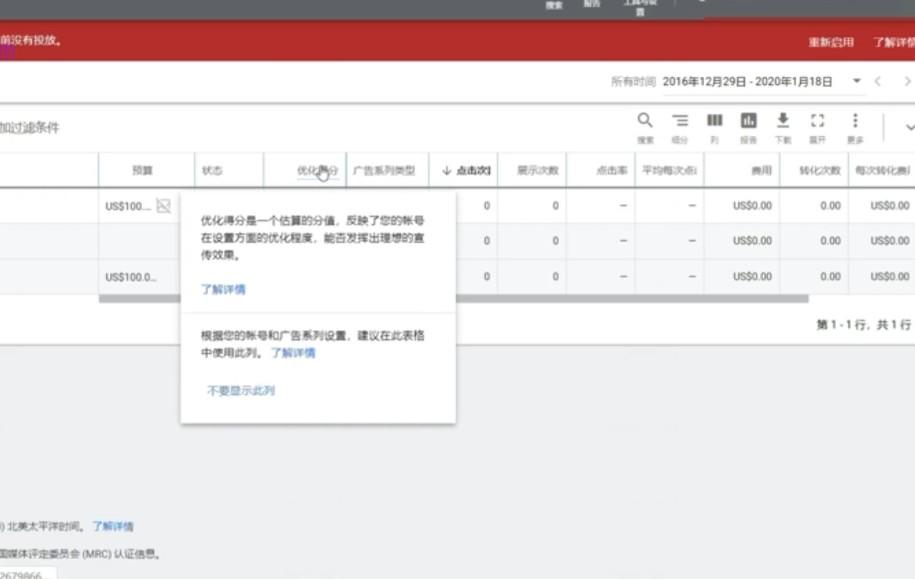Open the three-dot more (更多) menu
Viewport: 915px width, 579px height.
pyautogui.click(x=855, y=121)
